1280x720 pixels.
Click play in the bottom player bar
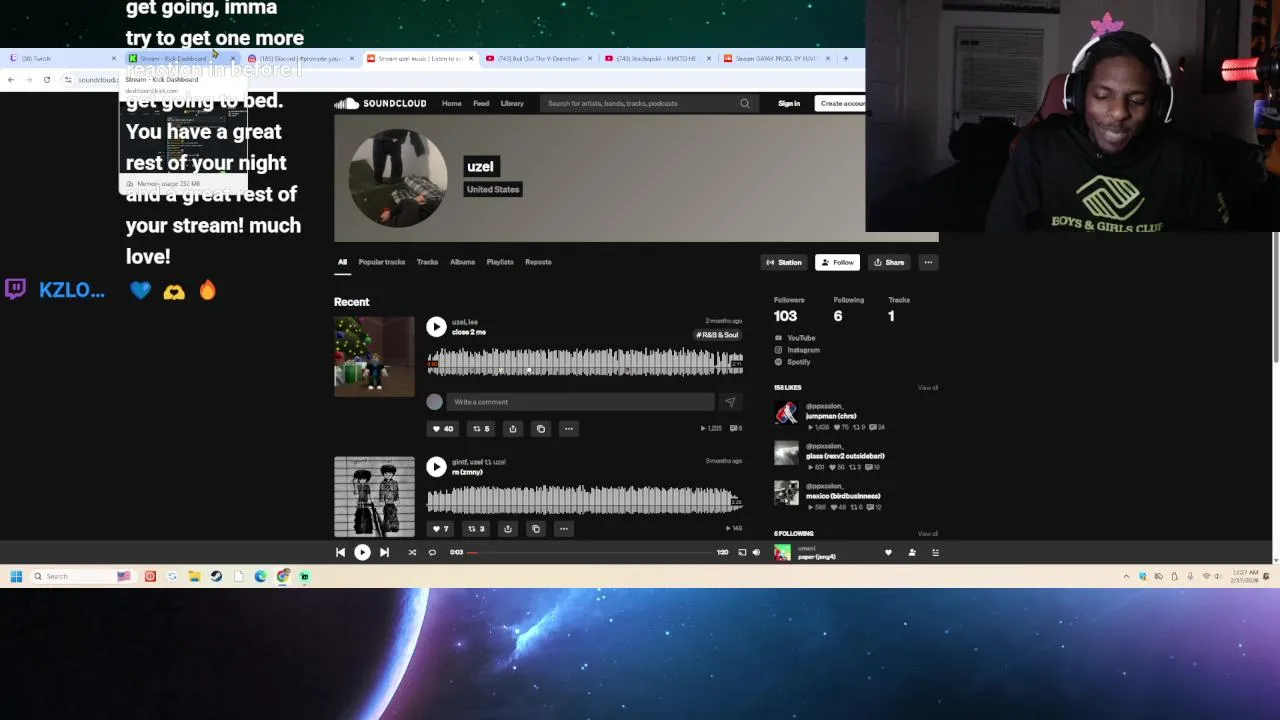coord(362,552)
